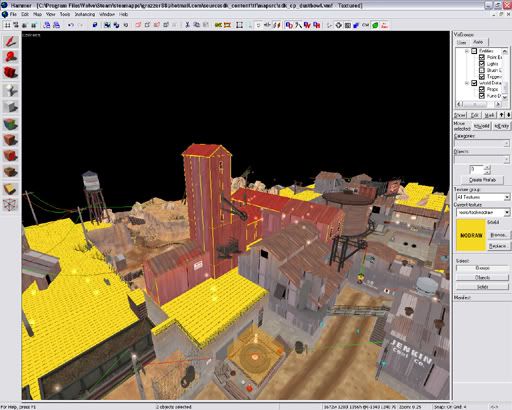The height and width of the screenshot is (410, 512).
Task: Click the Redo toolbar icon
Action: click(x=80, y=25)
